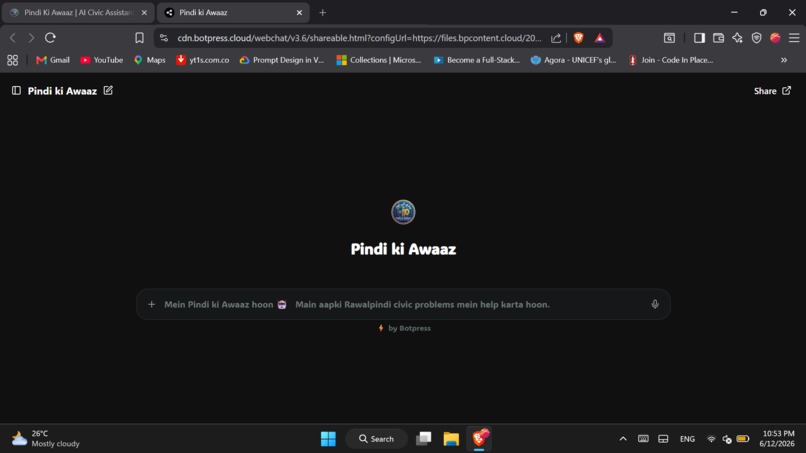Open the Pindi ki Awaaz bot avatar

tap(403, 212)
